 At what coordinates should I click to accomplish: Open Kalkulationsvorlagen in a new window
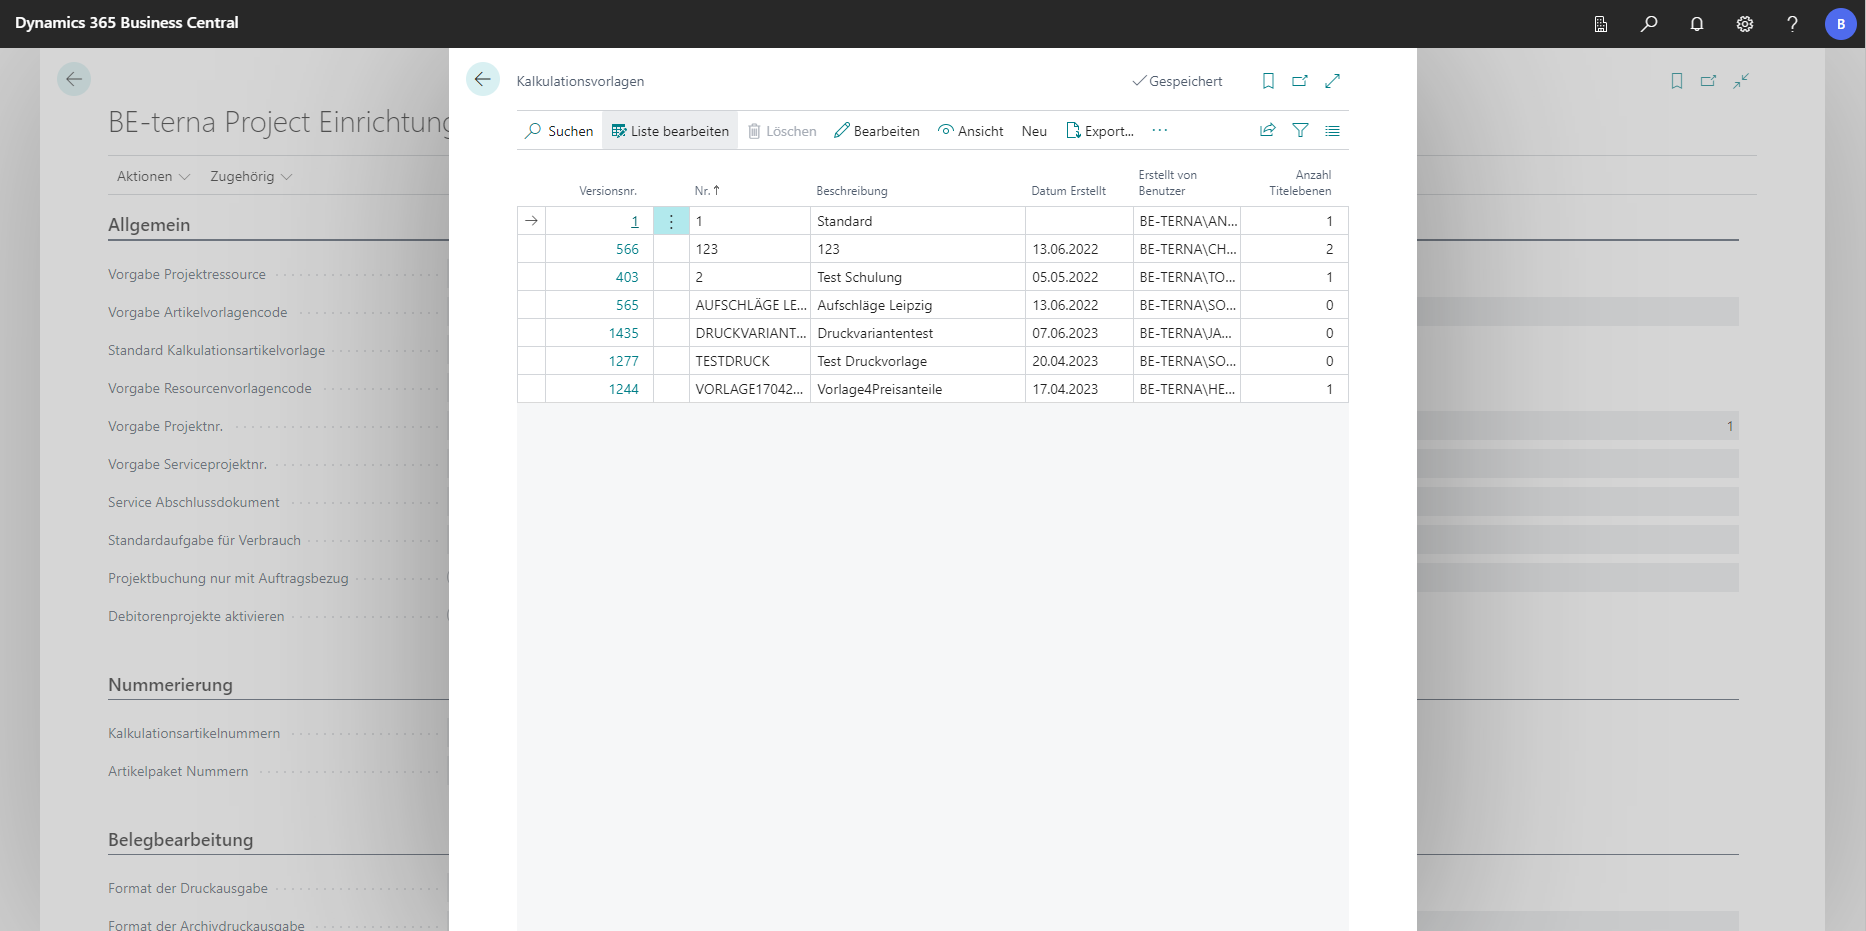[x=1300, y=81]
